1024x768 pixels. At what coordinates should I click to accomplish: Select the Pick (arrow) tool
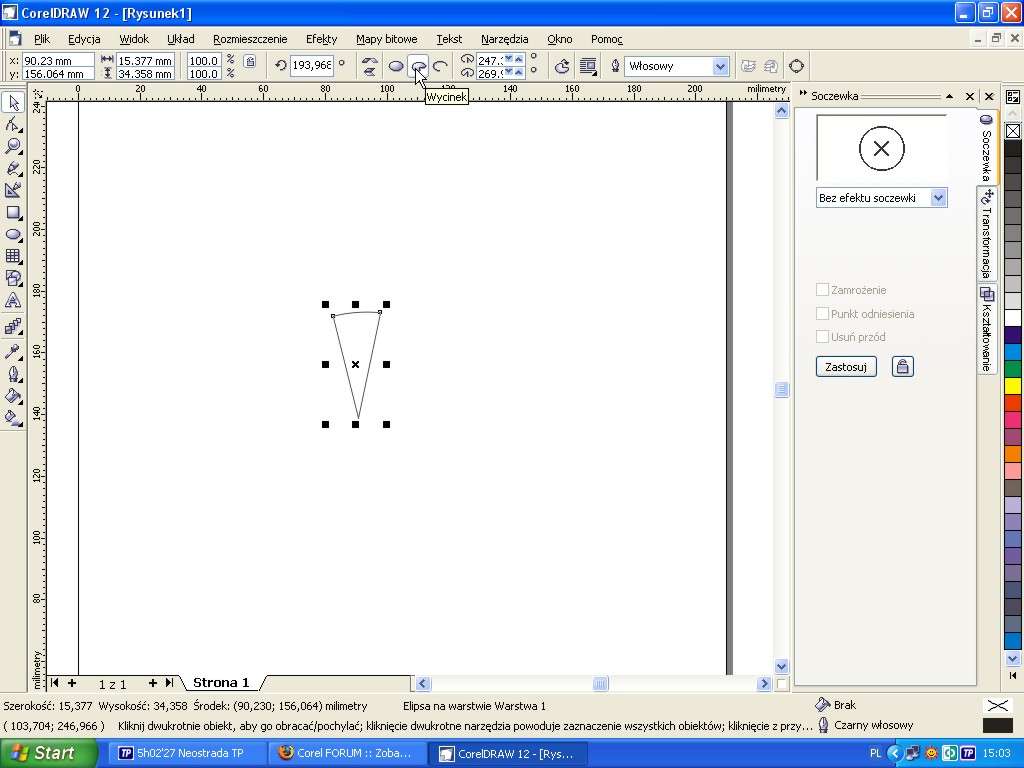13,103
